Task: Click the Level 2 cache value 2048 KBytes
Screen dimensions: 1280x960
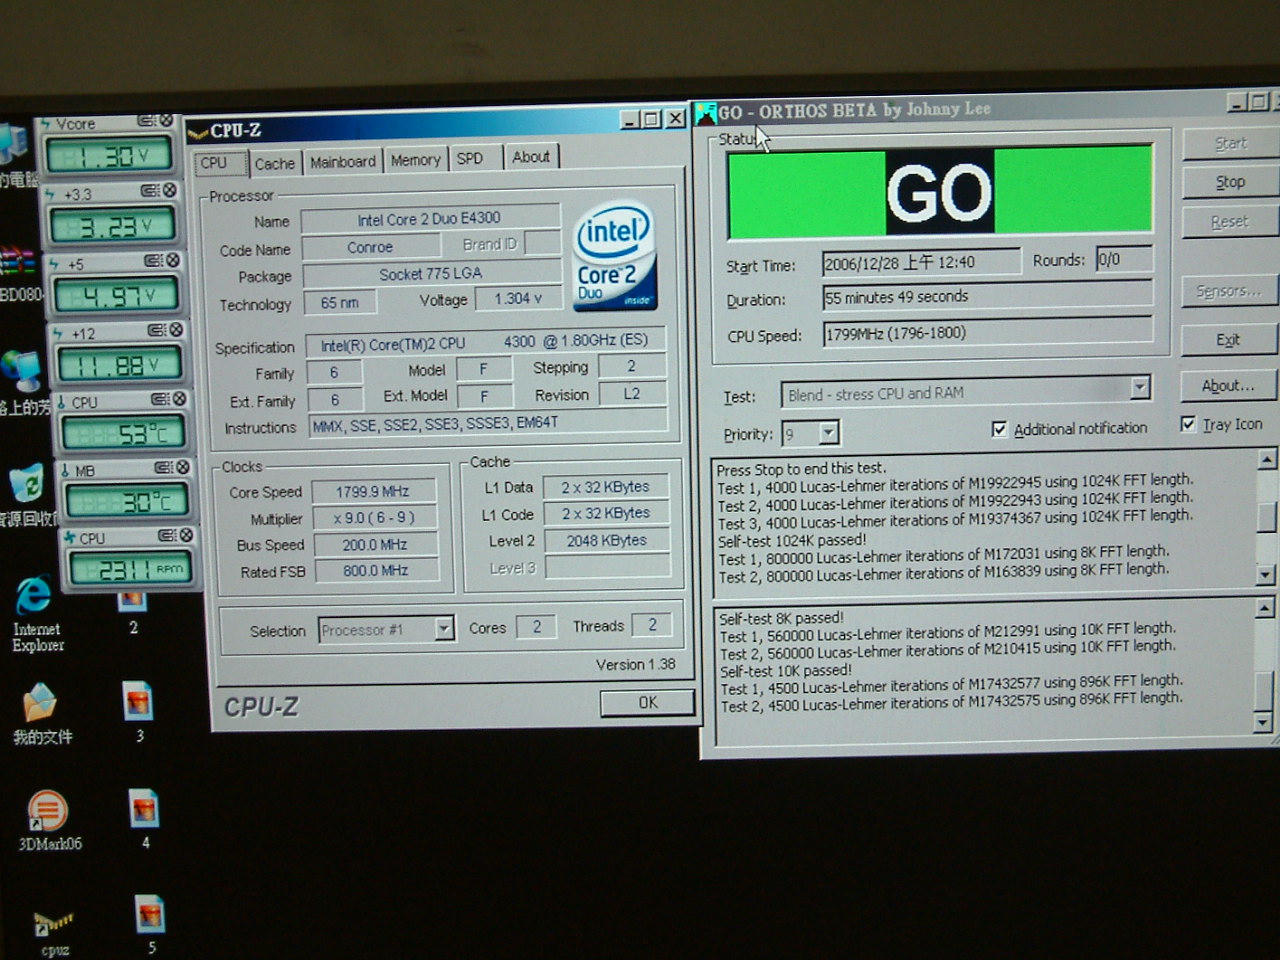Action: (x=606, y=540)
